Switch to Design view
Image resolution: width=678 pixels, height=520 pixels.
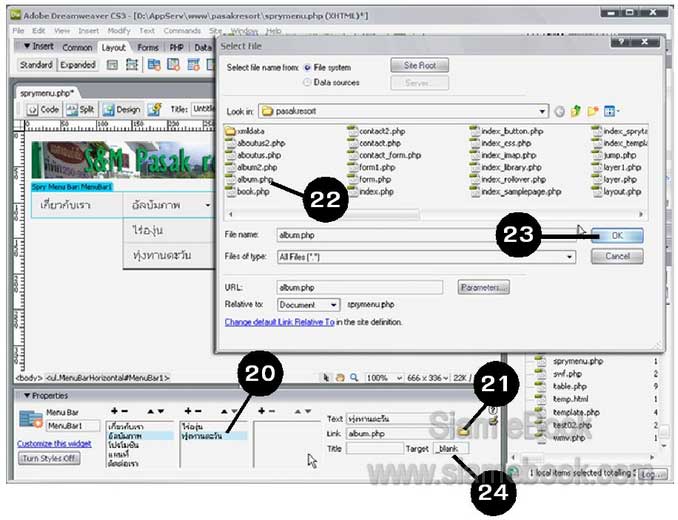point(122,110)
